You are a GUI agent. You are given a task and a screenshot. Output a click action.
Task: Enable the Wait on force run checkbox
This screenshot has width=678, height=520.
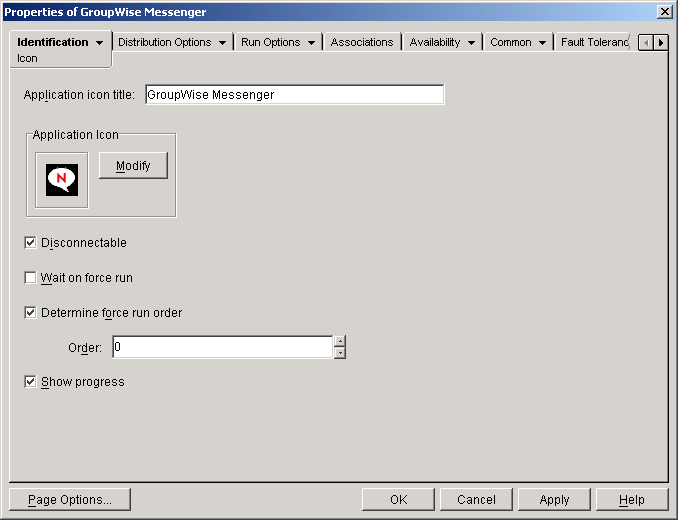[30, 278]
